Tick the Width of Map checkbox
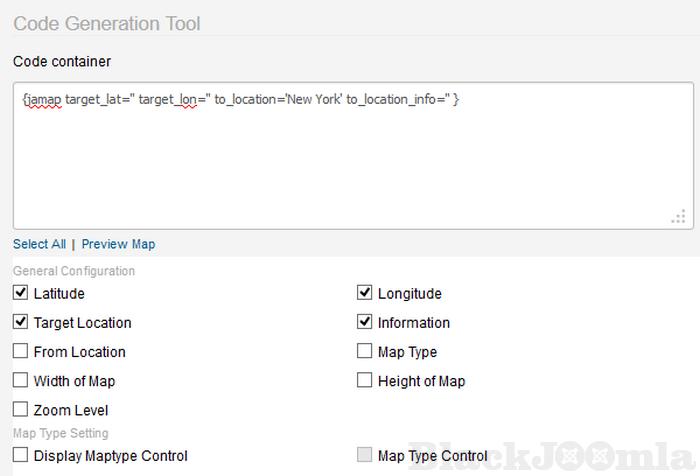Image resolution: width=700 pixels, height=476 pixels. pos(21,380)
